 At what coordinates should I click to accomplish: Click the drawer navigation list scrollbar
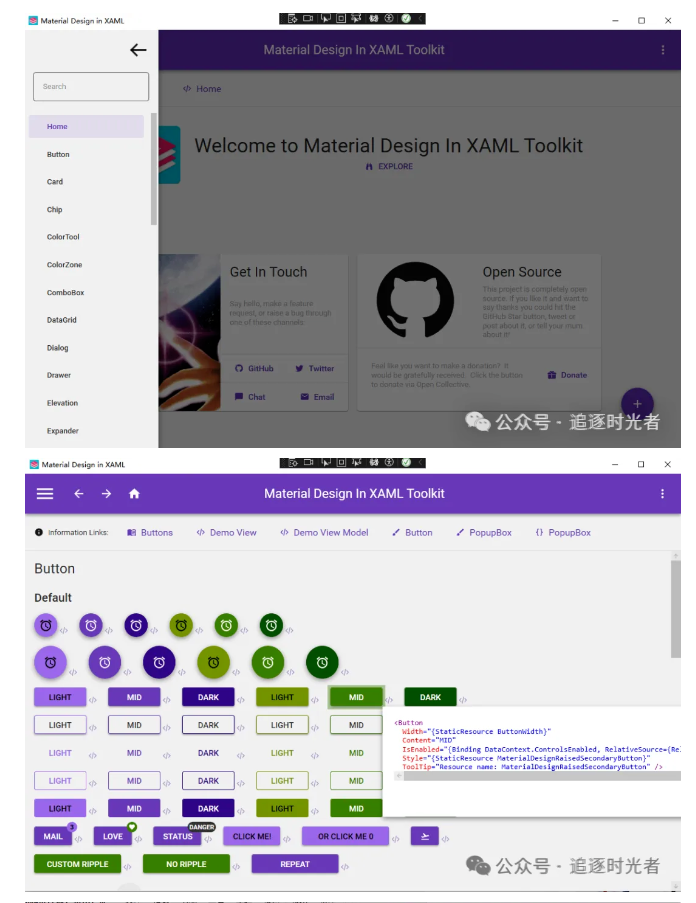(154, 169)
